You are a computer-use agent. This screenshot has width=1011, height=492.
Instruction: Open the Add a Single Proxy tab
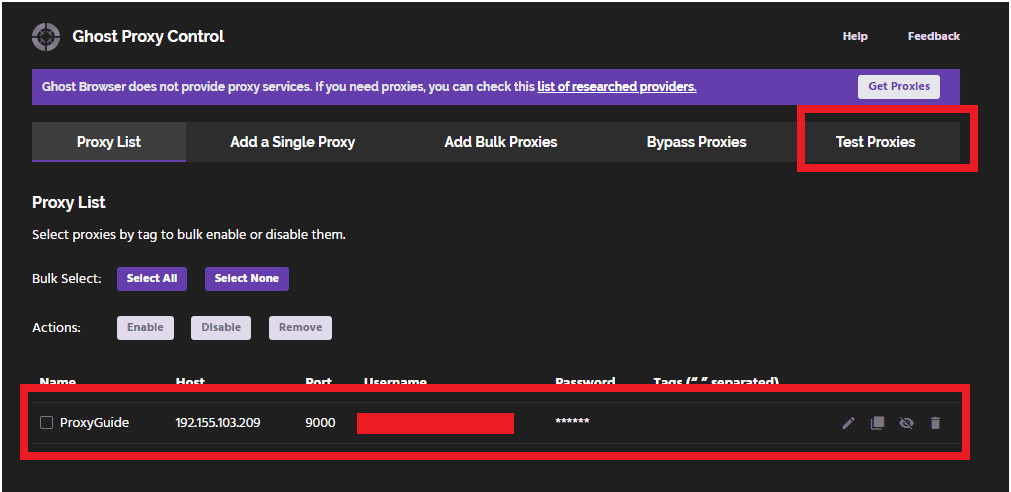[x=292, y=142]
